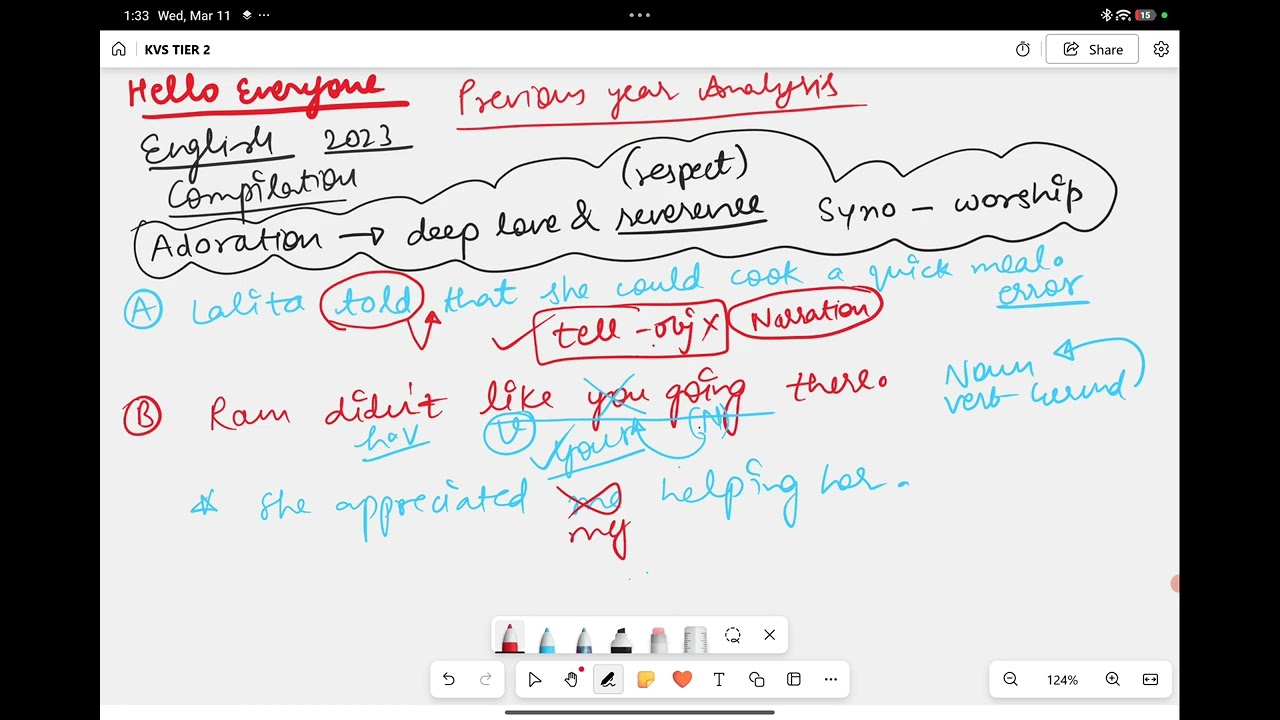Activate the inking pen mode
The width and height of the screenshot is (1280, 720).
pos(608,680)
